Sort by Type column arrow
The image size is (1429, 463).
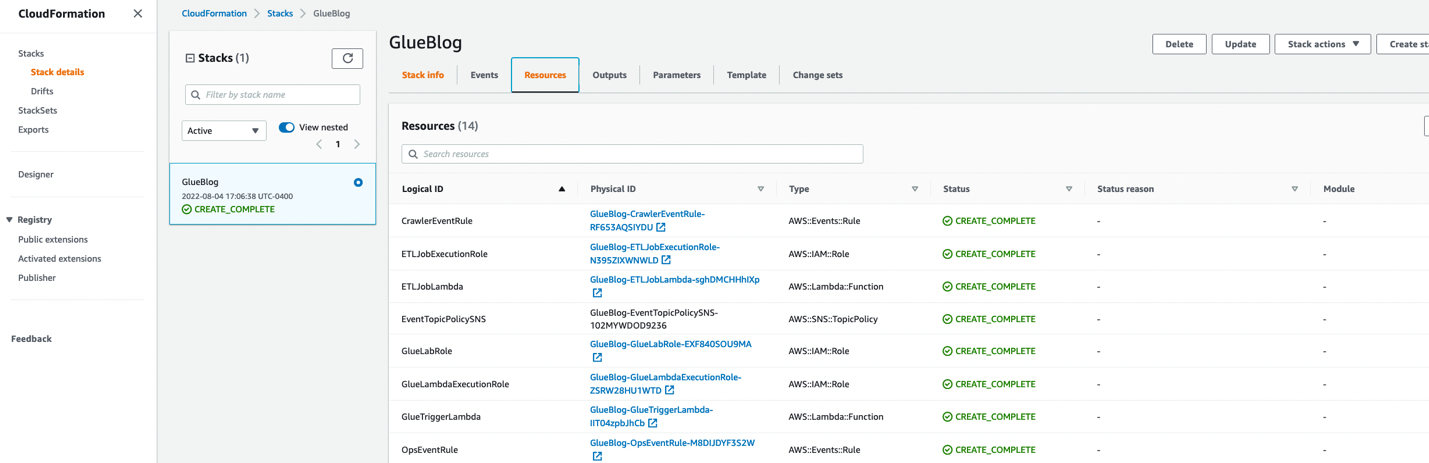915,189
